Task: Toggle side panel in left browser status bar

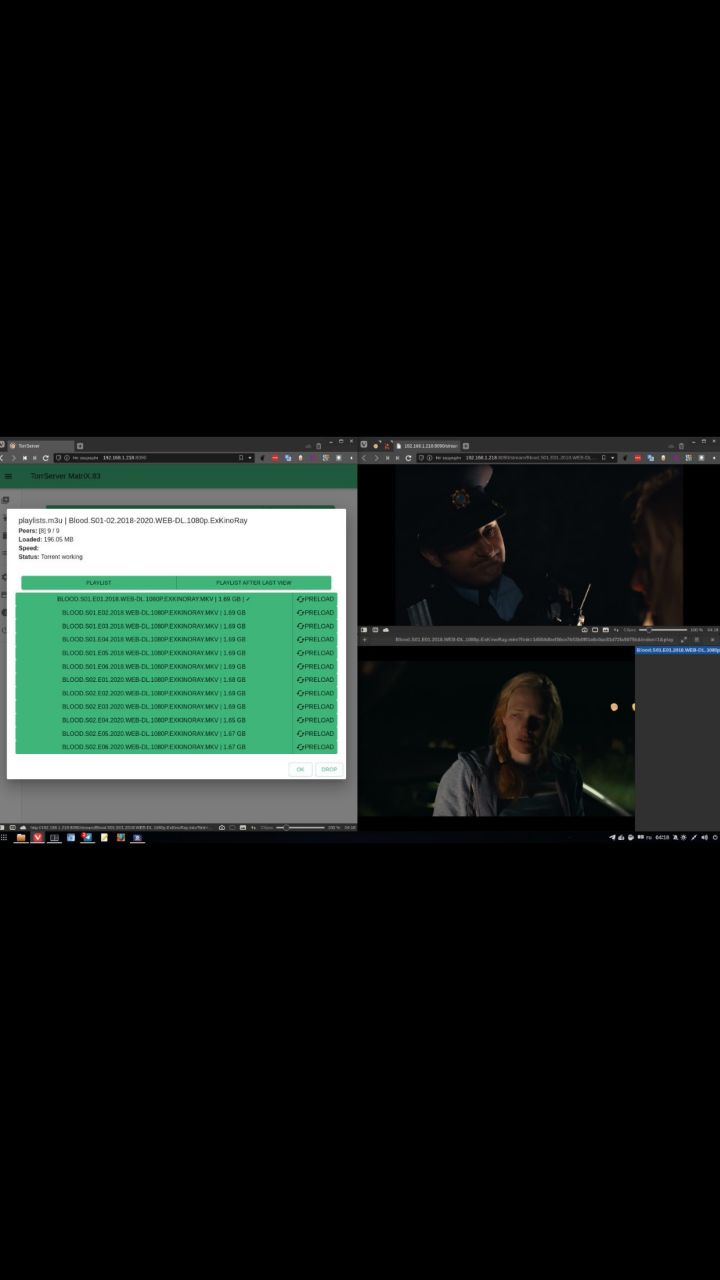Action: pyautogui.click(x=3, y=827)
